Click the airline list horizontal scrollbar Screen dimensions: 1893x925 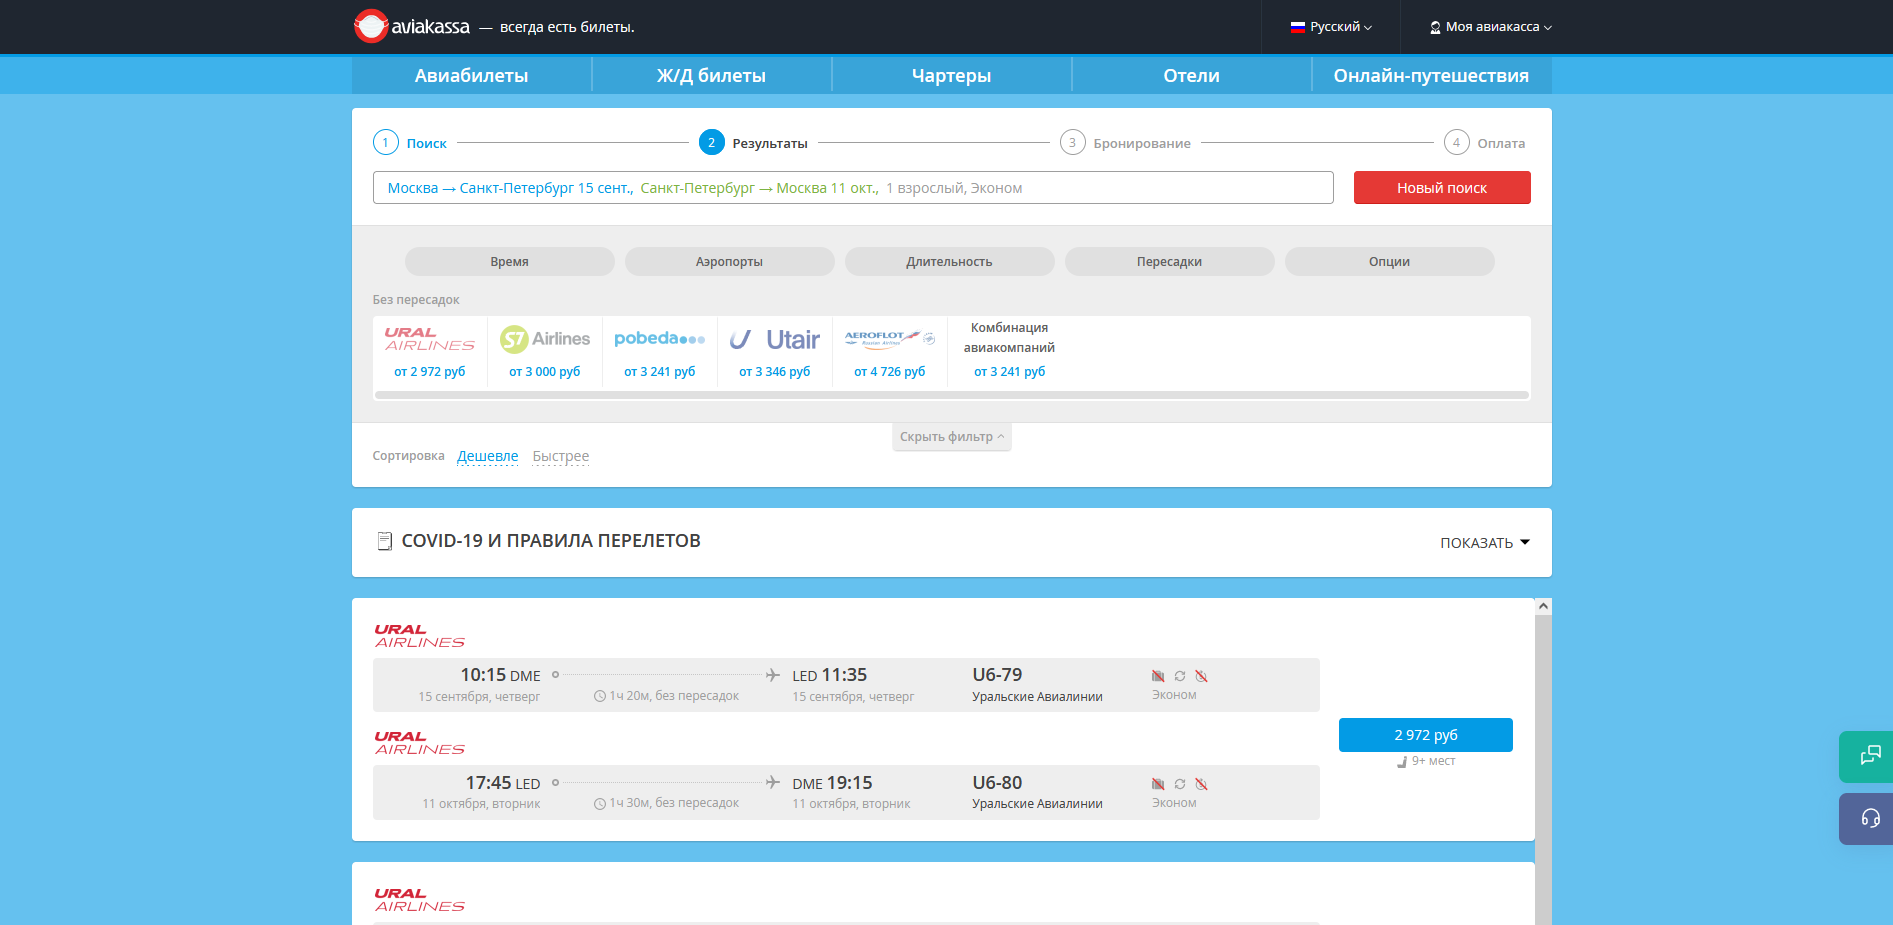point(951,395)
